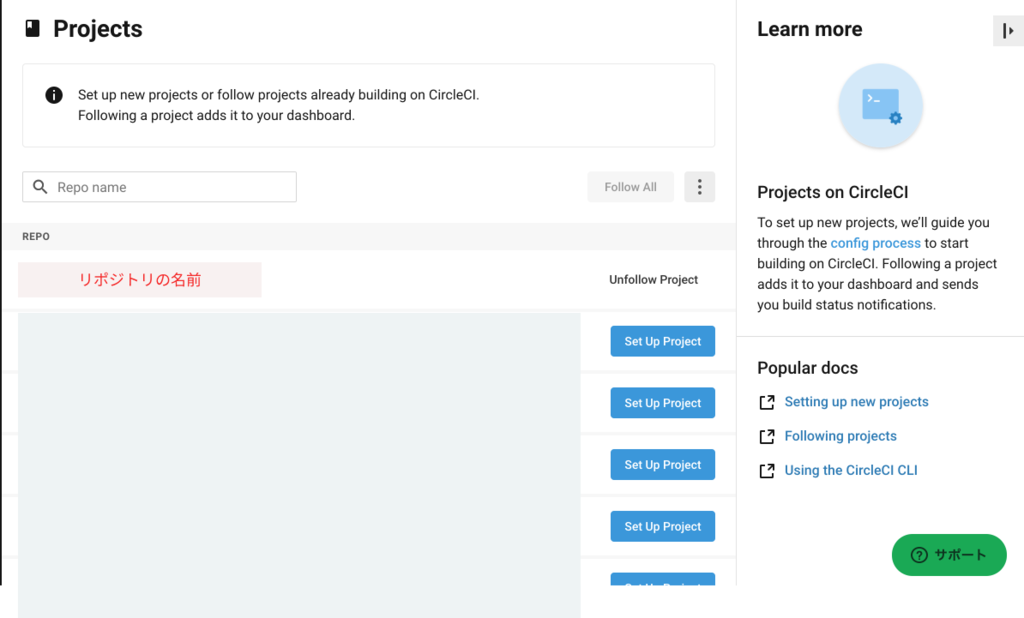Click the Projects book icon in the heading
1024x618 pixels.
click(x=33, y=29)
